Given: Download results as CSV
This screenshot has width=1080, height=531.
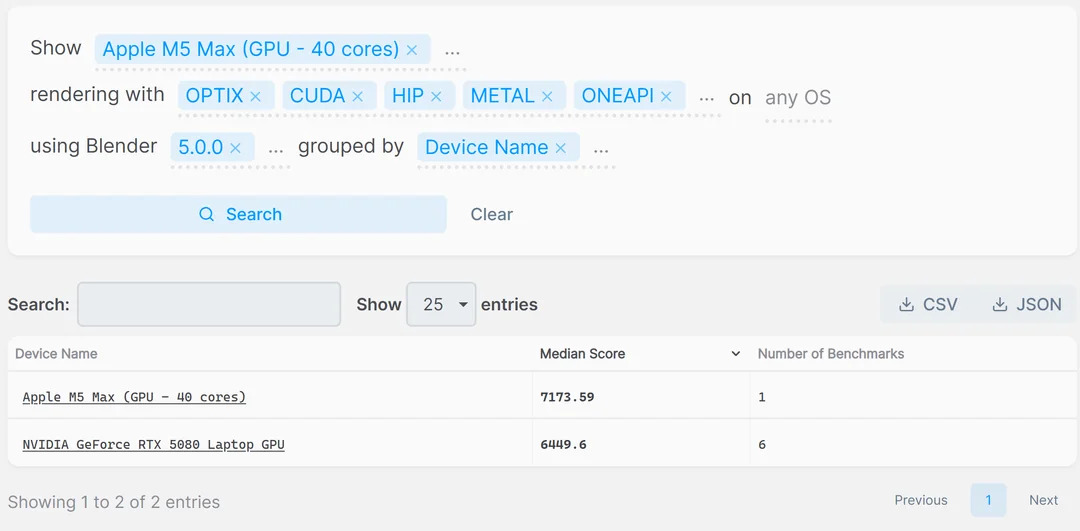Looking at the screenshot, I should tap(928, 304).
